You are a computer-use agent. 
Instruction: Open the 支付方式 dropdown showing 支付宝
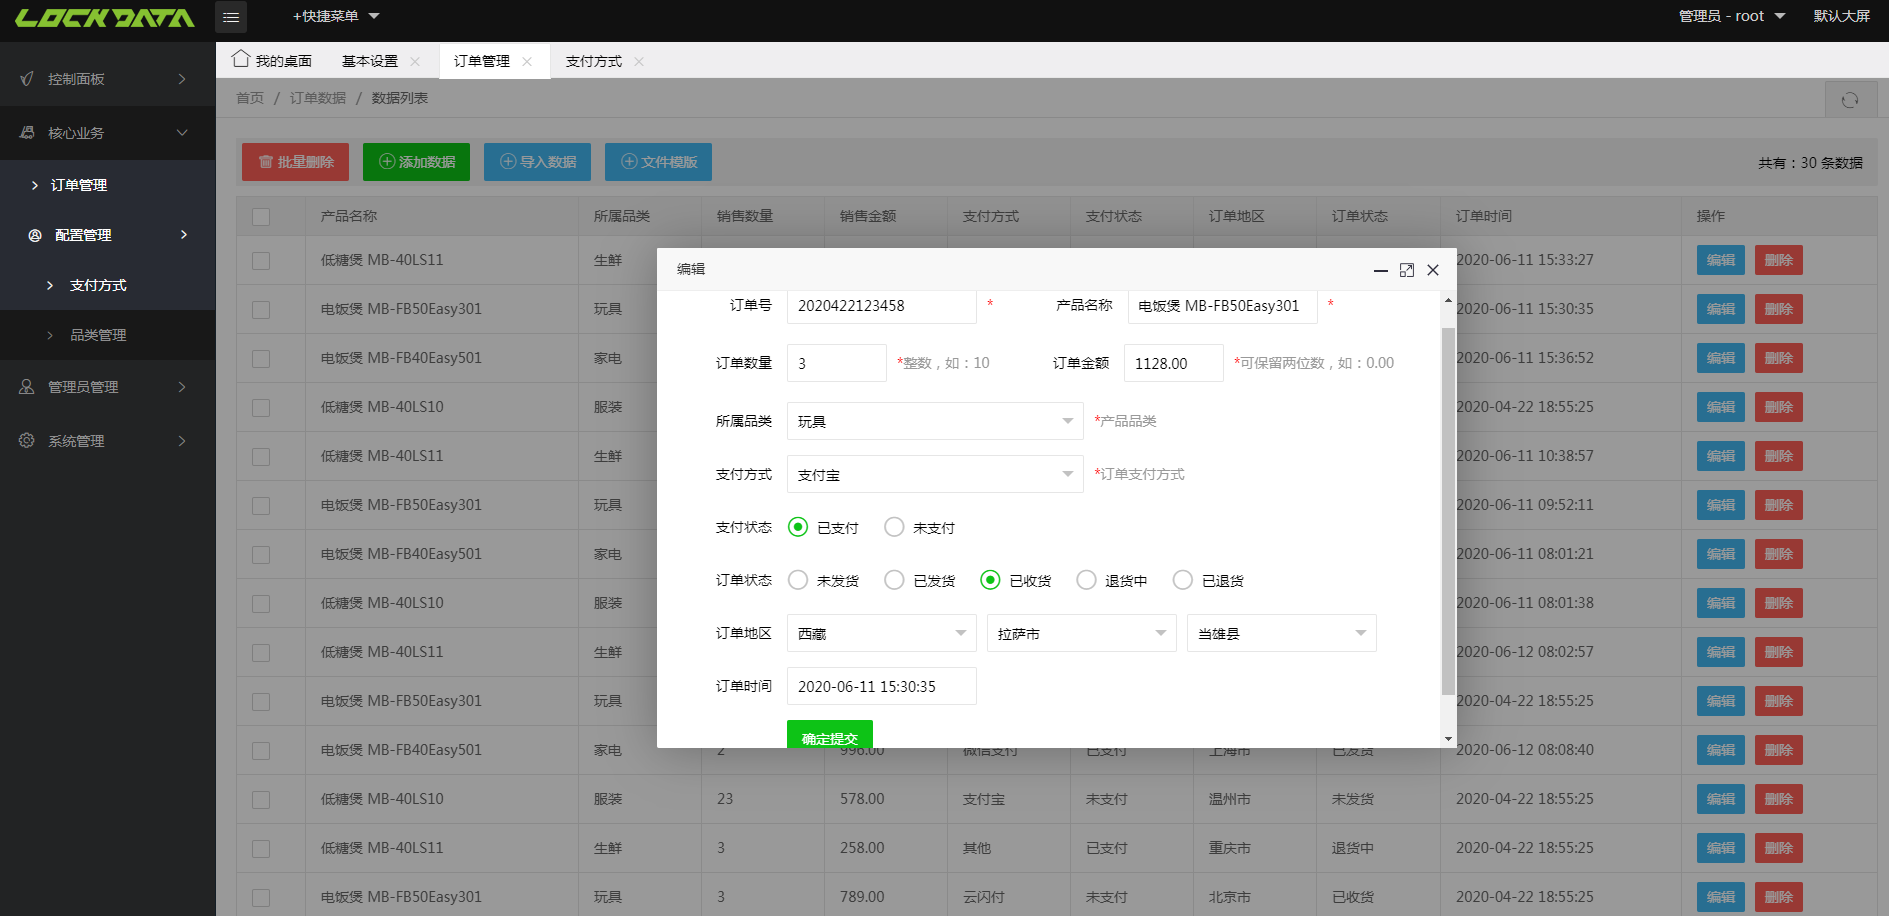coord(935,474)
